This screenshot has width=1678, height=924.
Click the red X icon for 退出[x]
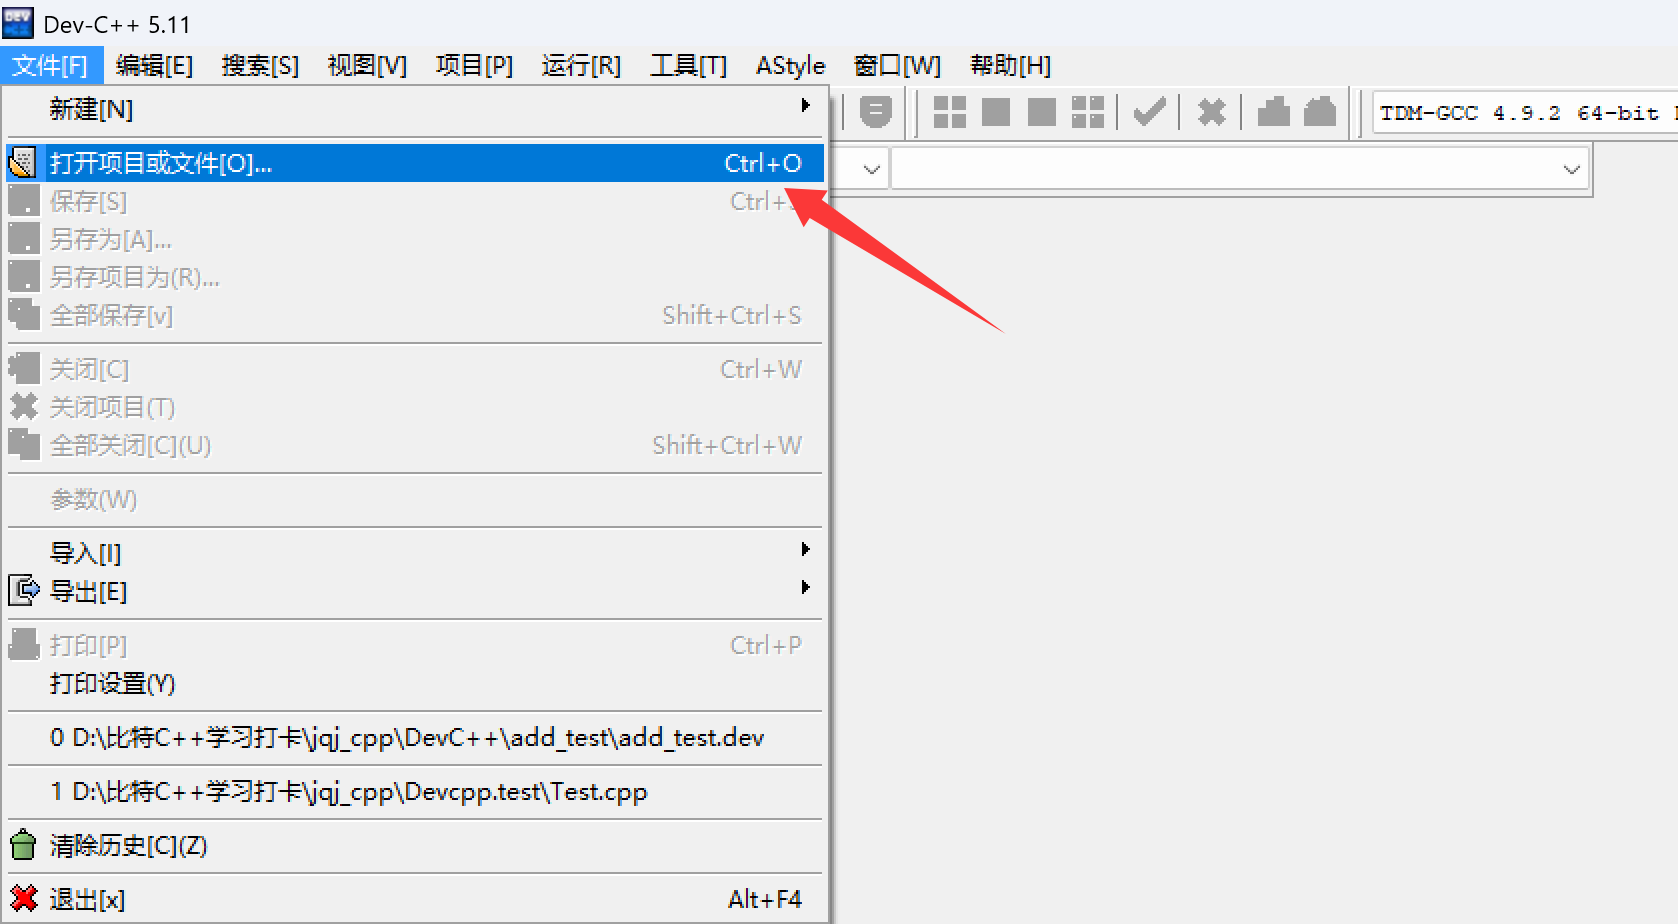24,899
